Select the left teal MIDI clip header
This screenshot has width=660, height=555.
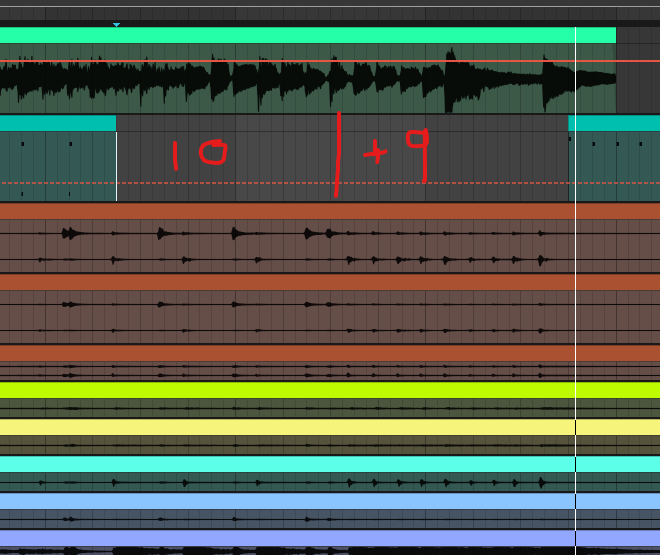pos(57,123)
